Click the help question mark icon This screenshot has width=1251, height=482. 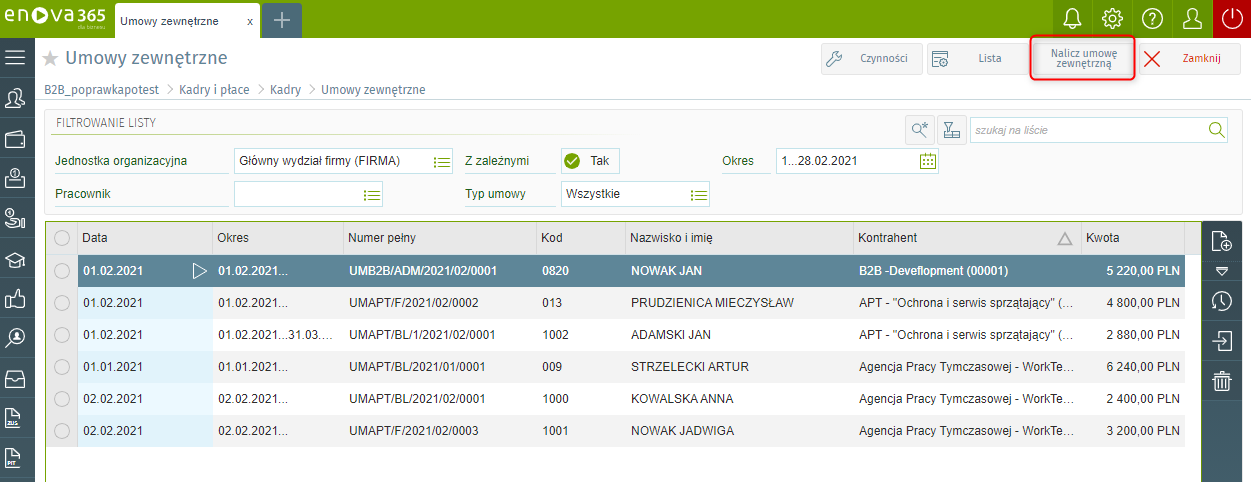click(x=1152, y=19)
